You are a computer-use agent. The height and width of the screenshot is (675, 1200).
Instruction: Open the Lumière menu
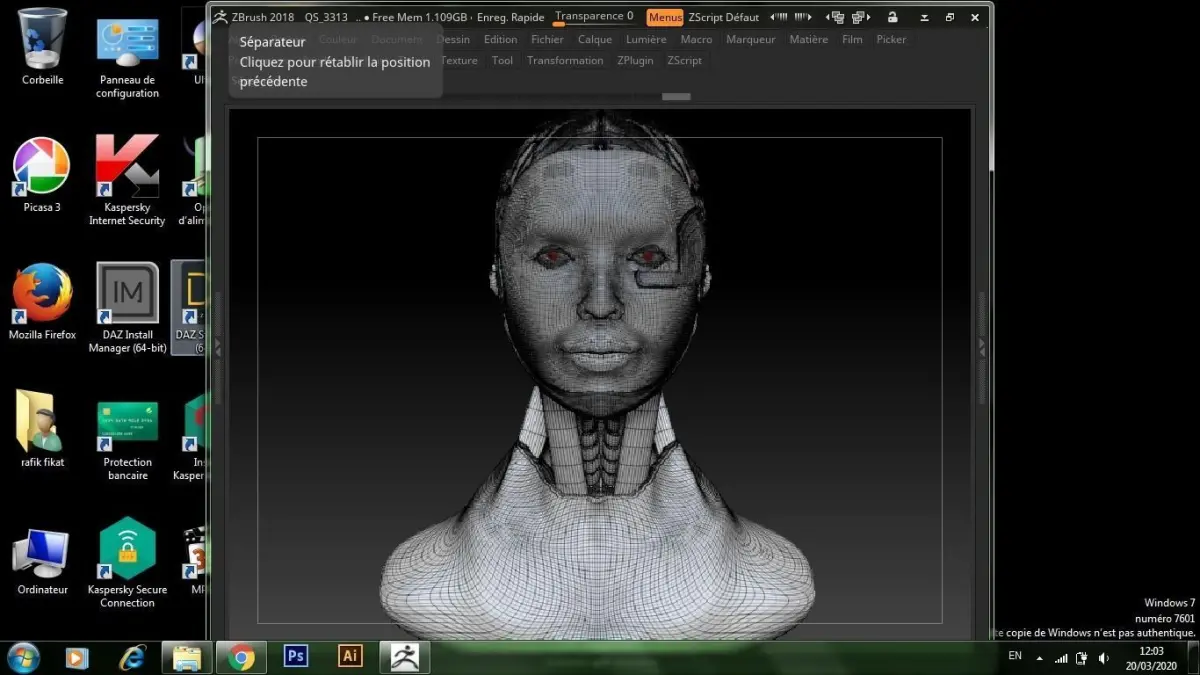pos(646,40)
